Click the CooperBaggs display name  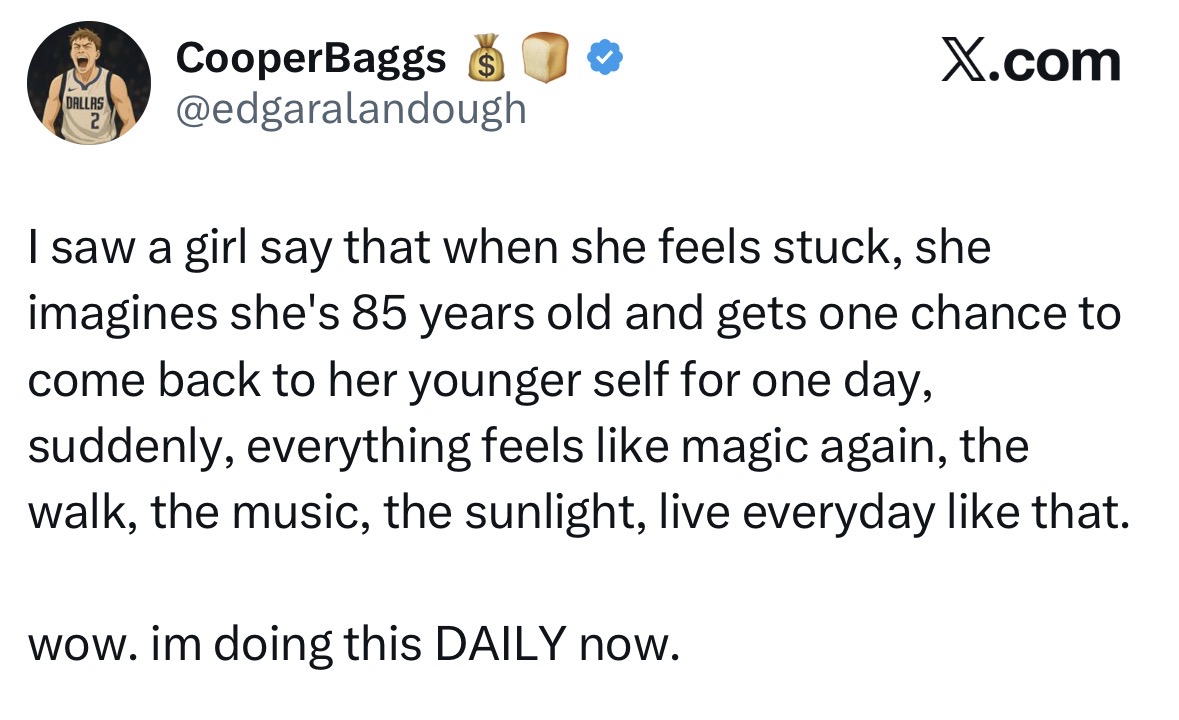[311, 60]
